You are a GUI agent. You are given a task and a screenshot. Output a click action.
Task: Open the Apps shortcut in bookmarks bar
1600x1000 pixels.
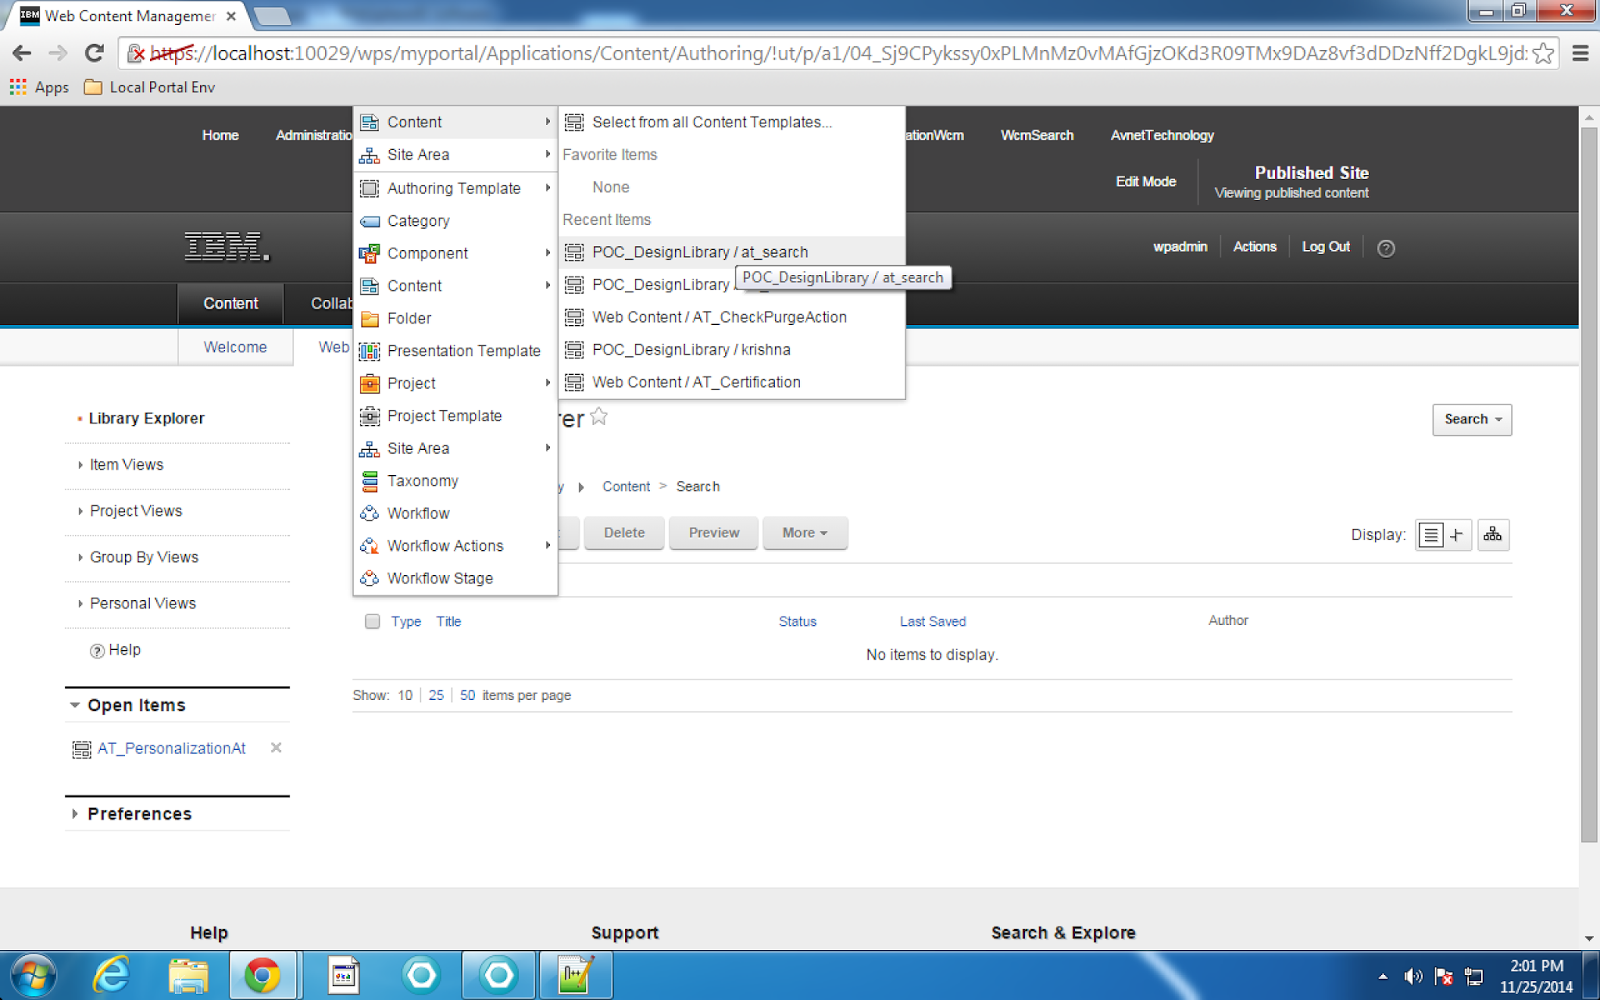point(40,87)
